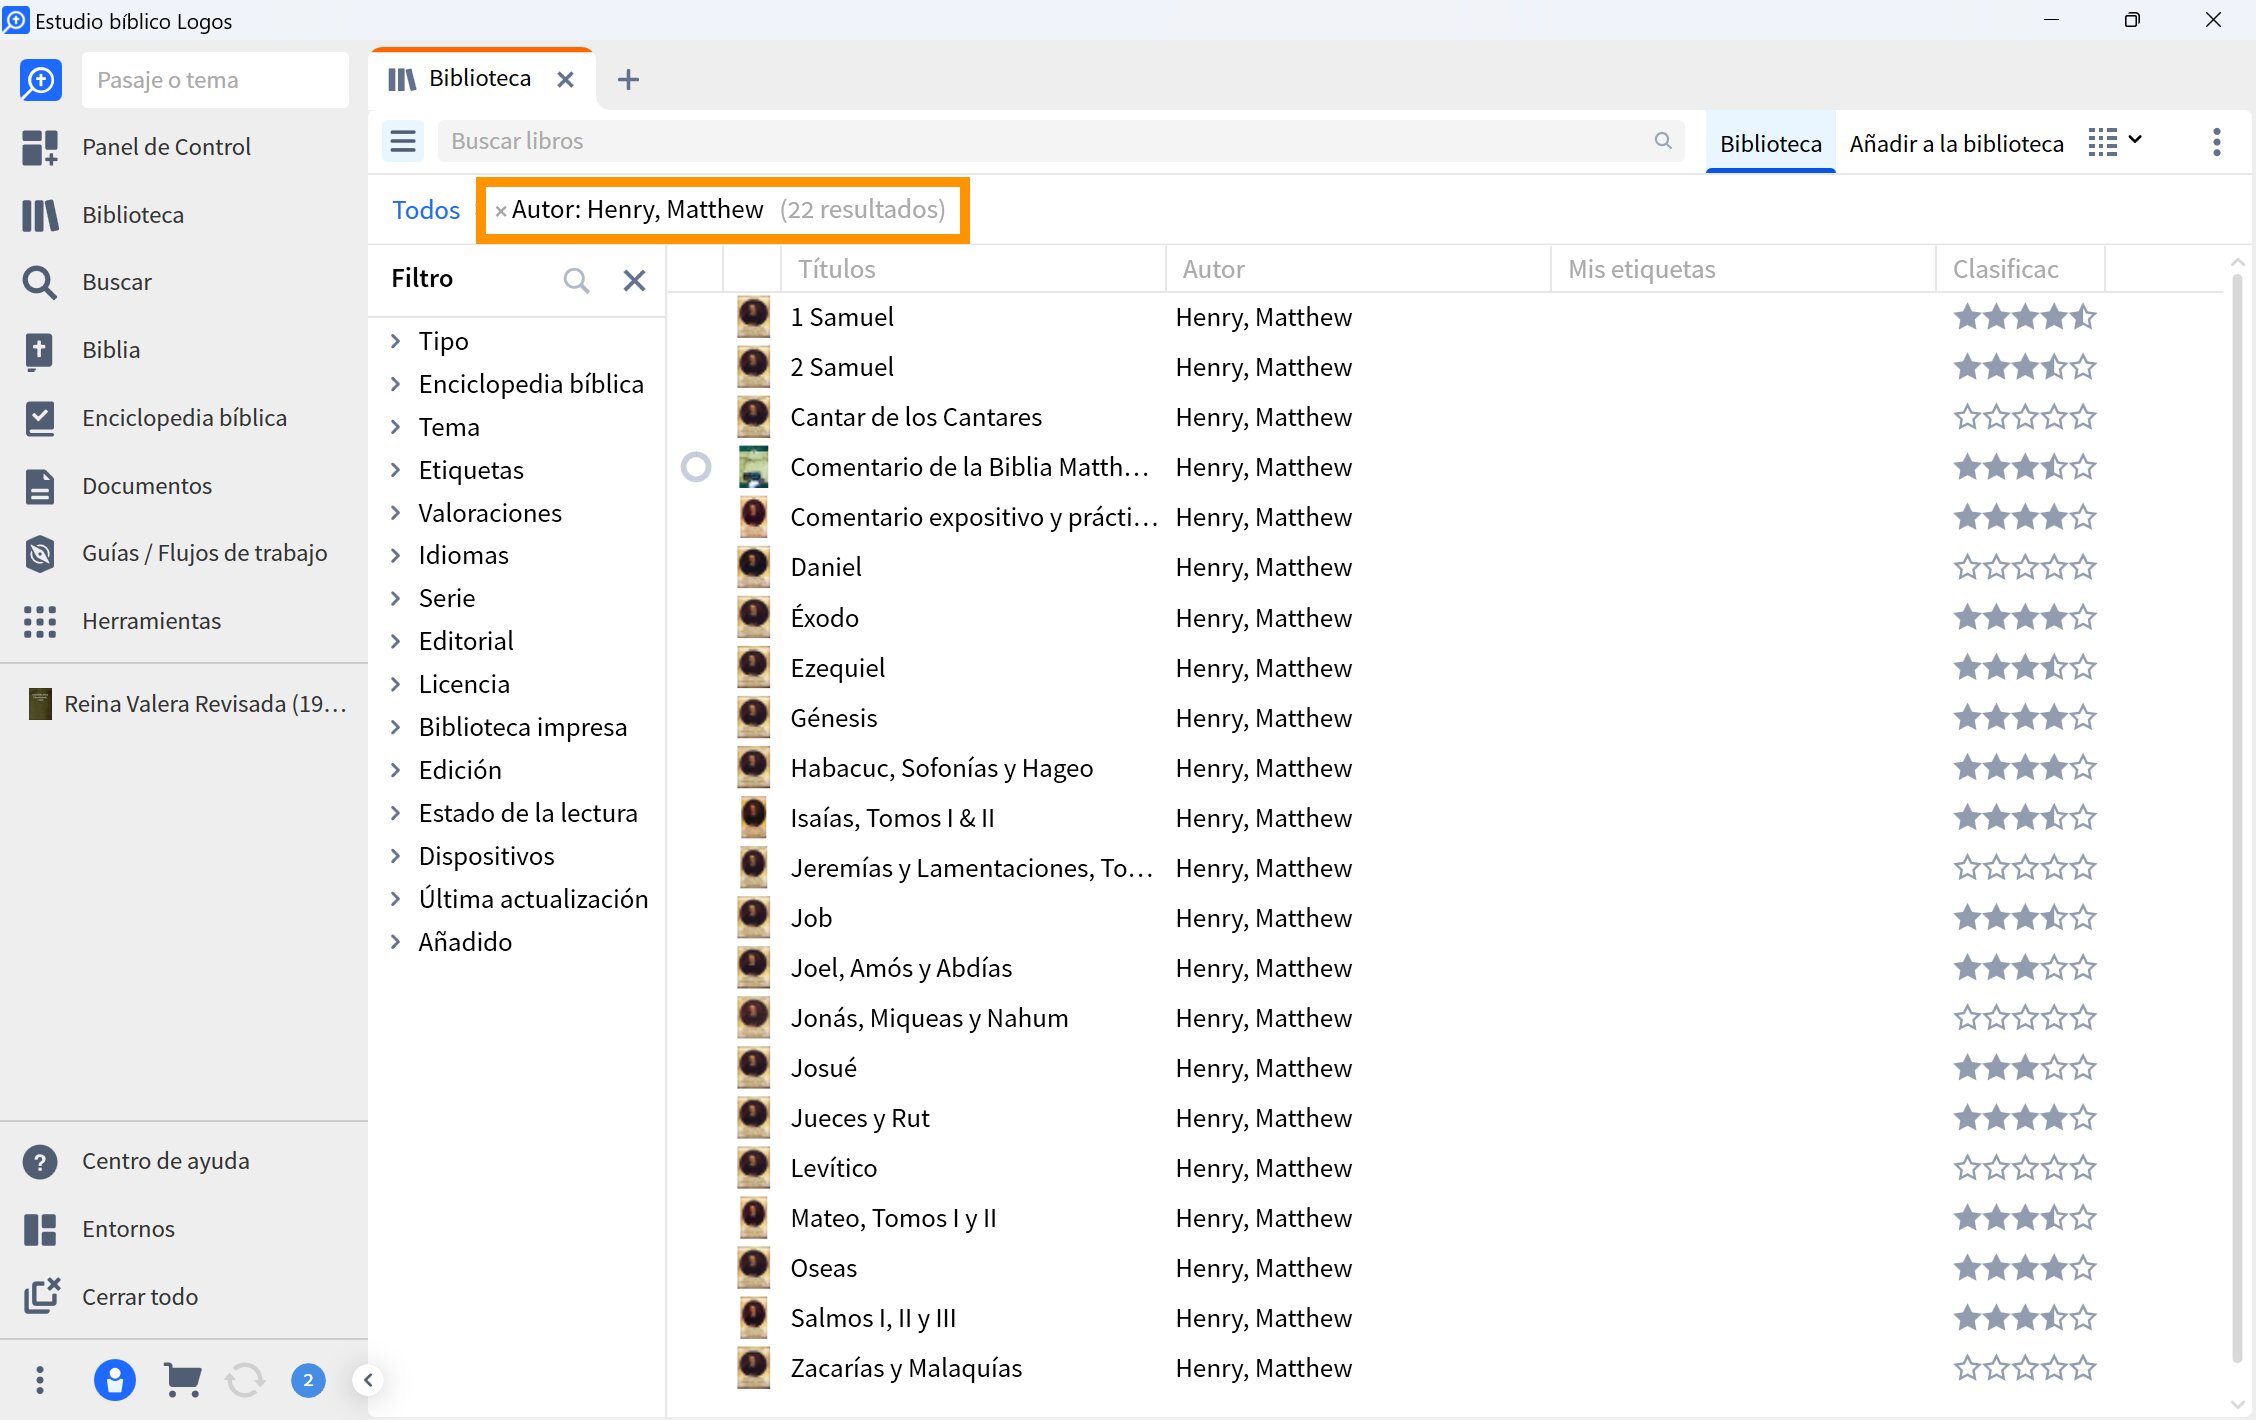Open the sidebar three-dot menu at bottom
This screenshot has height=1420, width=2256.
click(40, 1380)
